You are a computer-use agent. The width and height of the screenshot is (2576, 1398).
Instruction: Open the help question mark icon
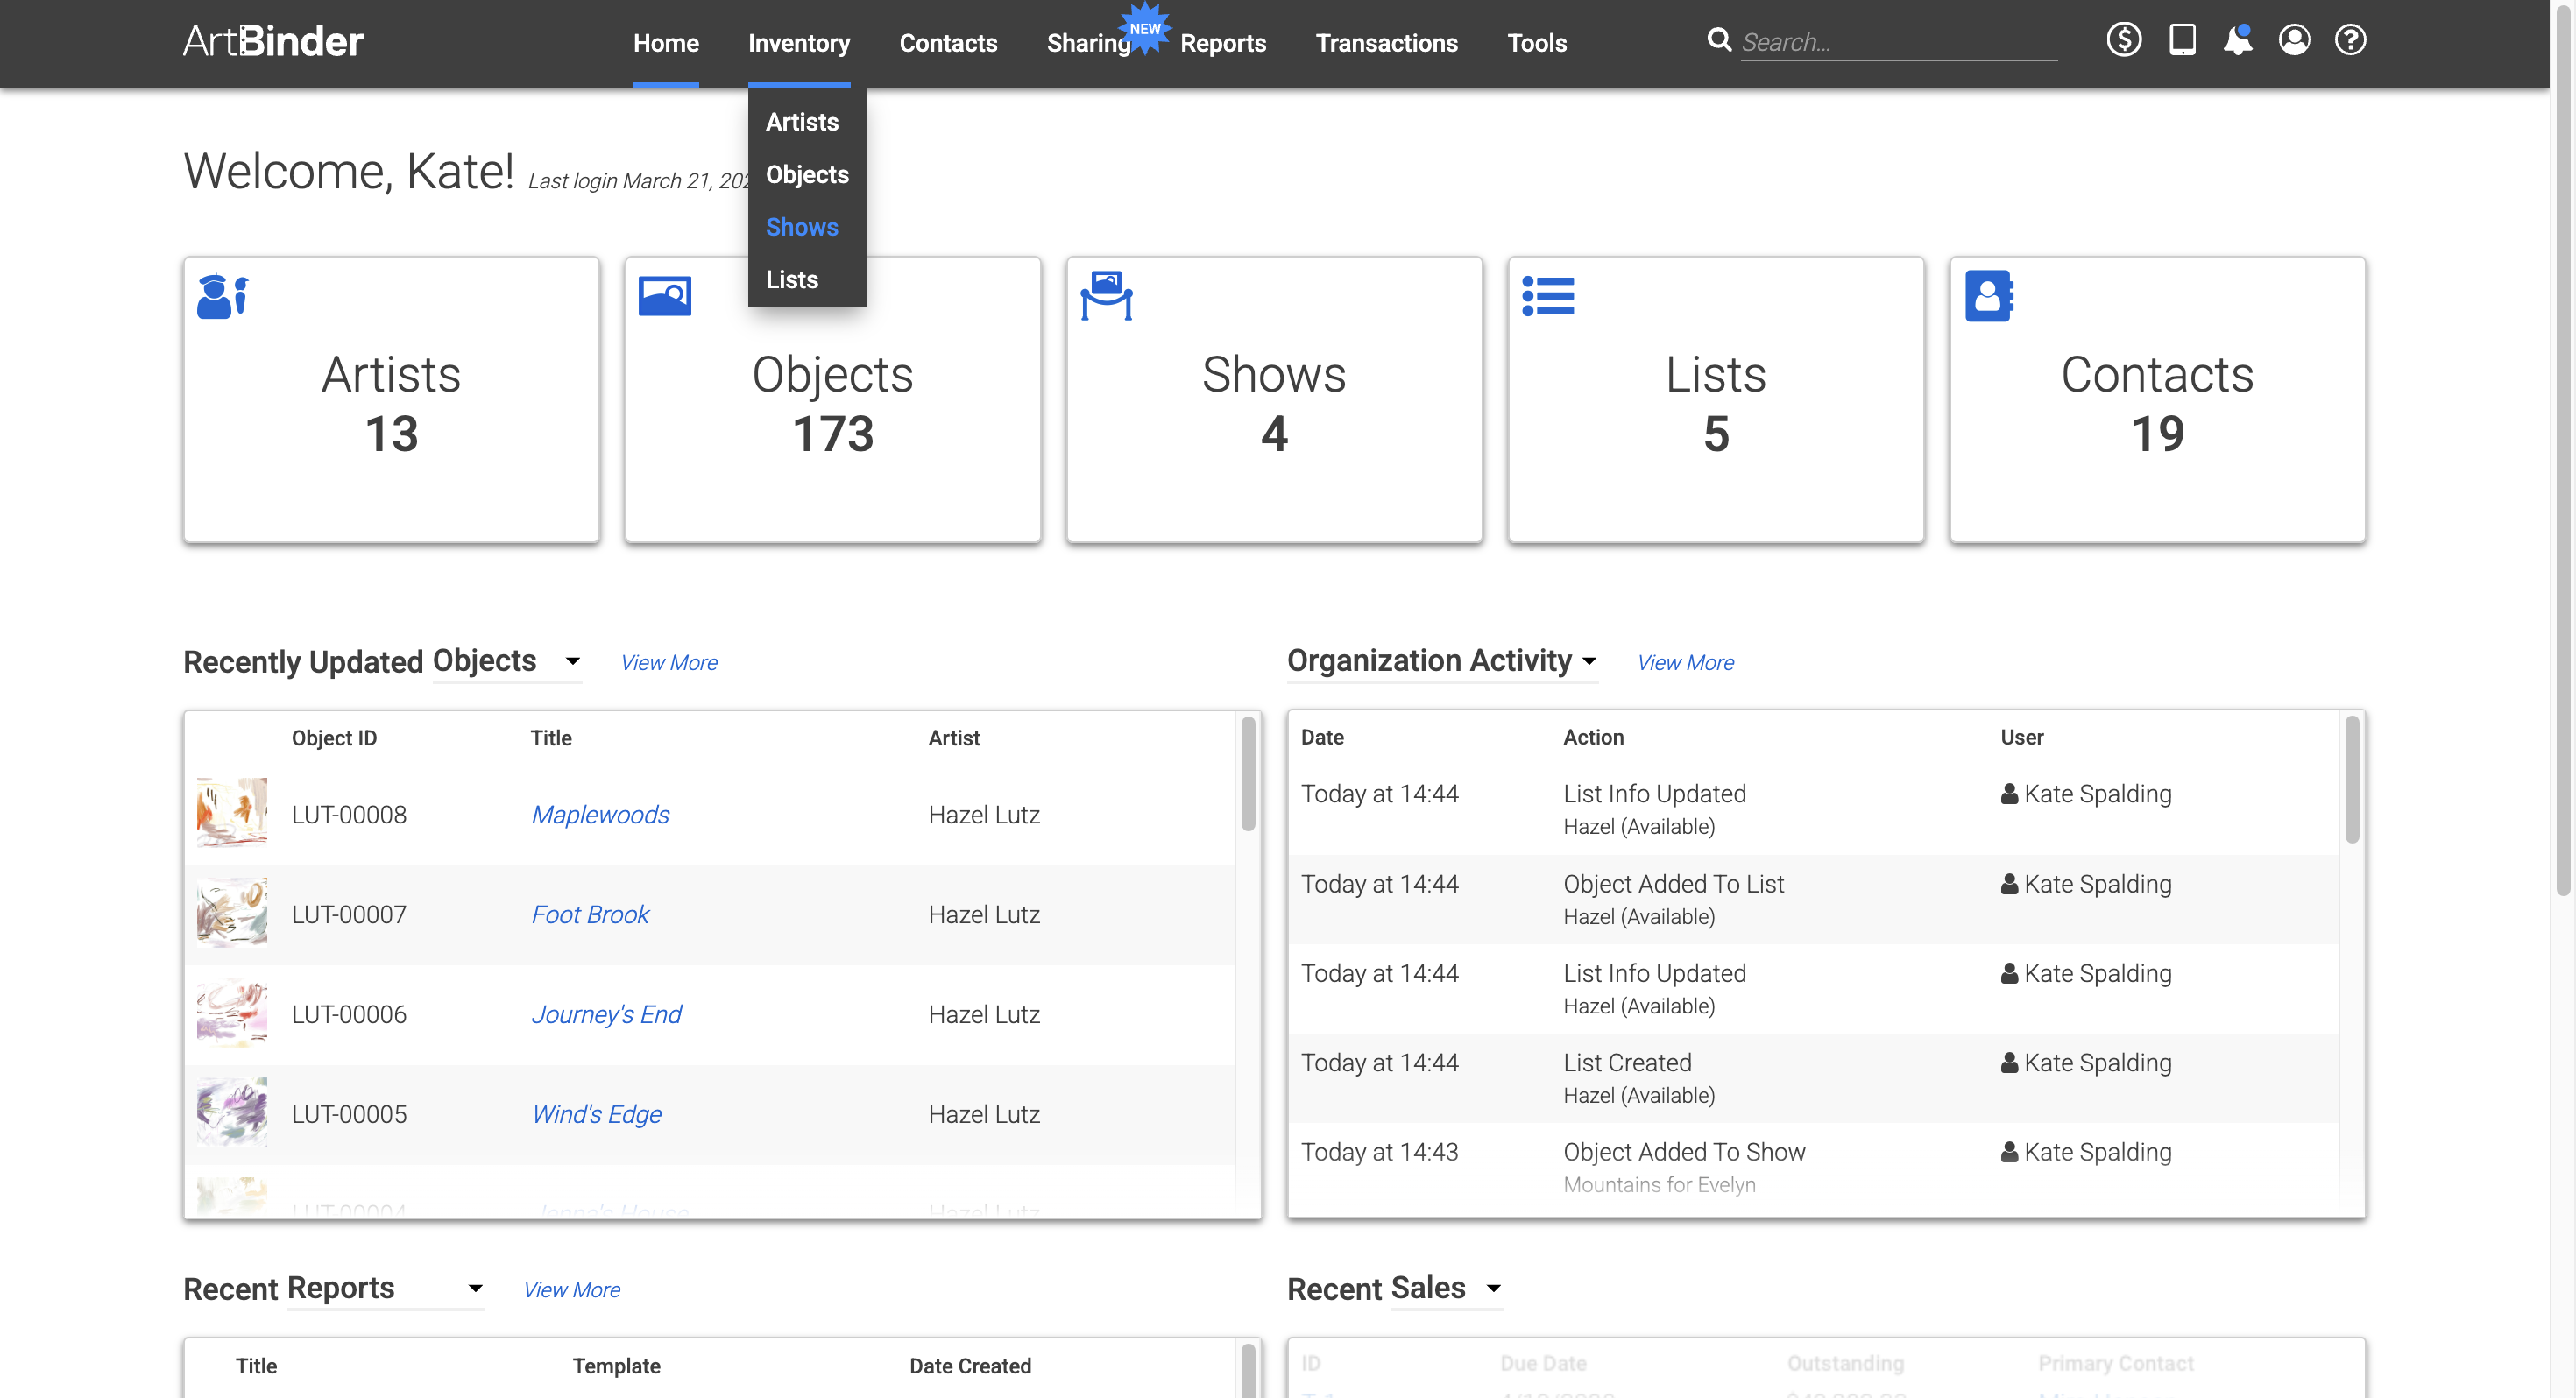click(2350, 40)
